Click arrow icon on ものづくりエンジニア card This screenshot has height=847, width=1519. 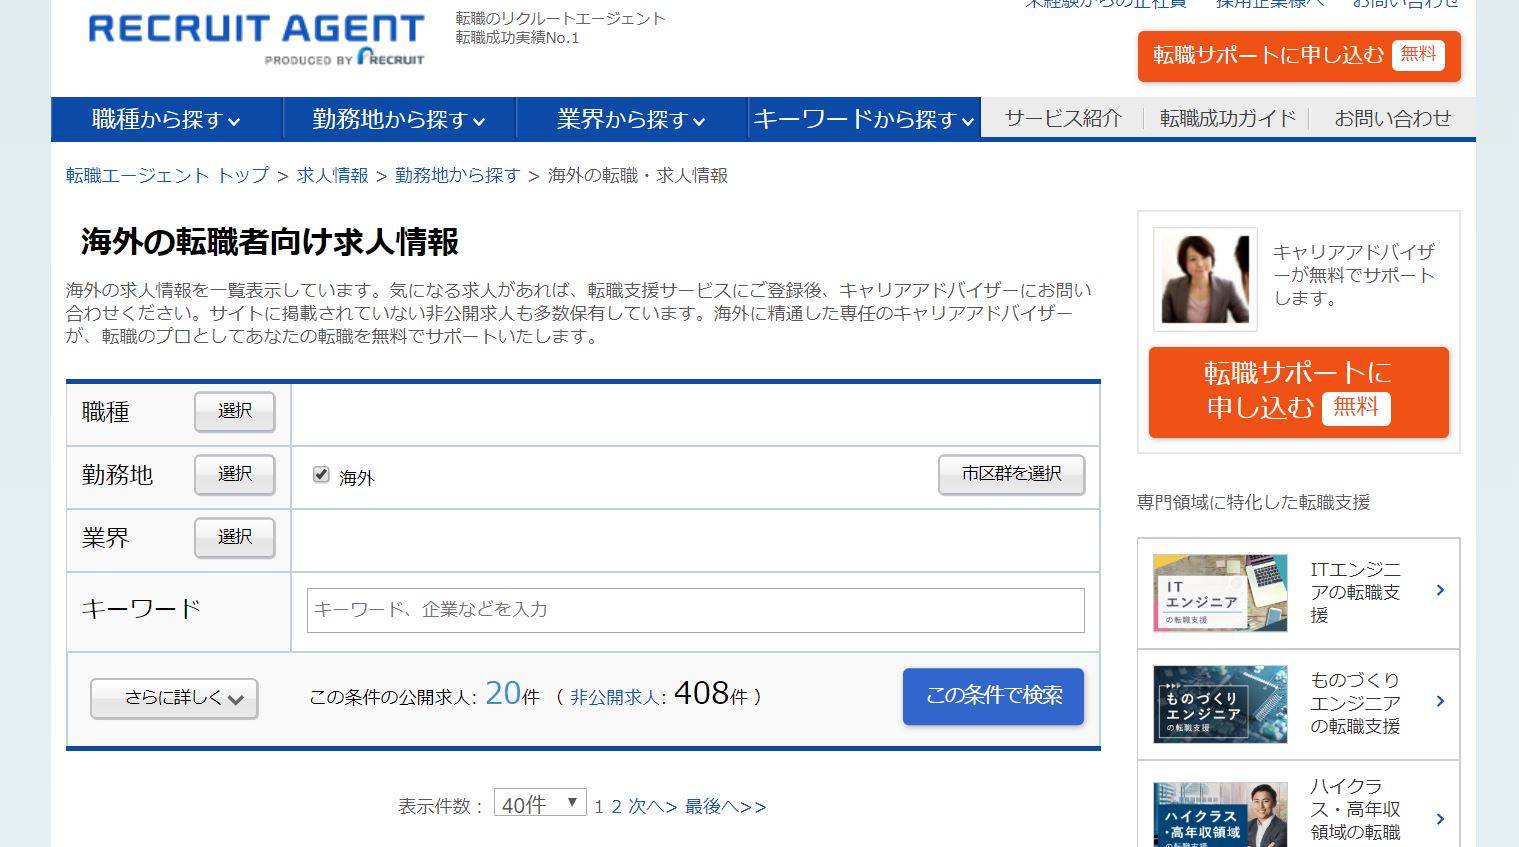click(1440, 702)
